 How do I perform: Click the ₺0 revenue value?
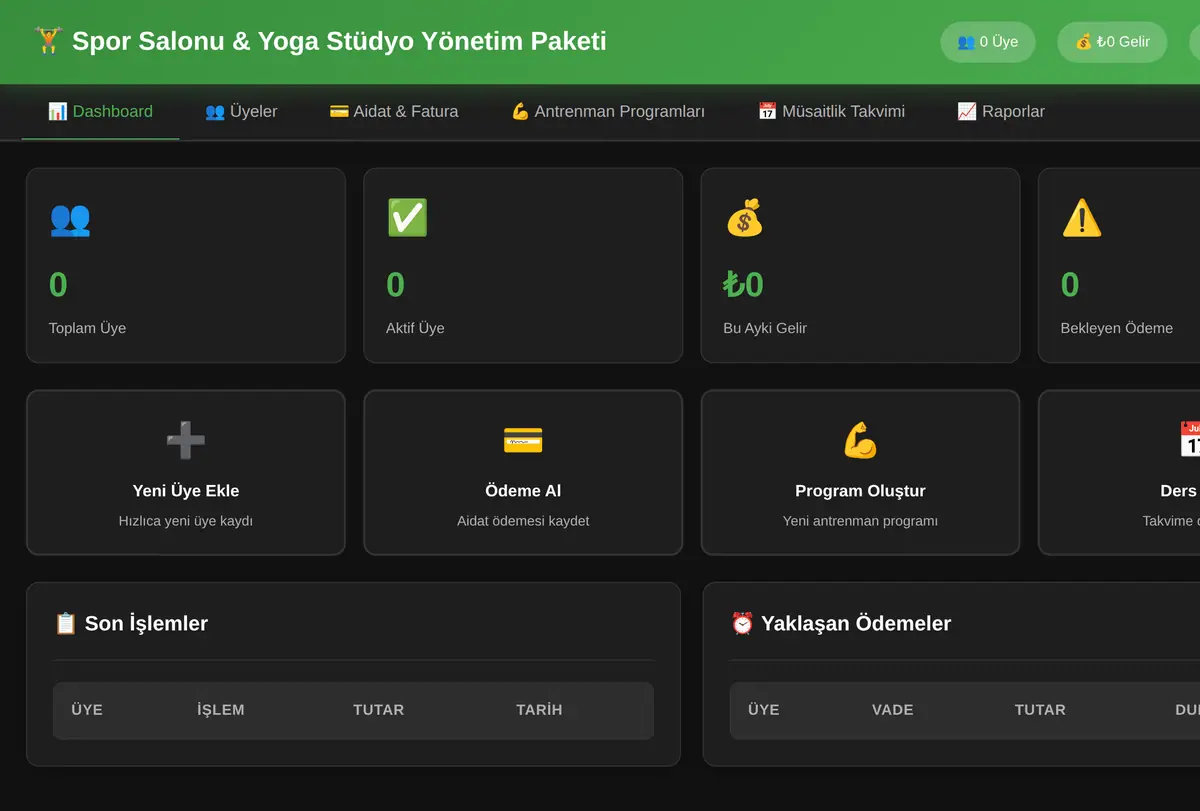tap(744, 285)
